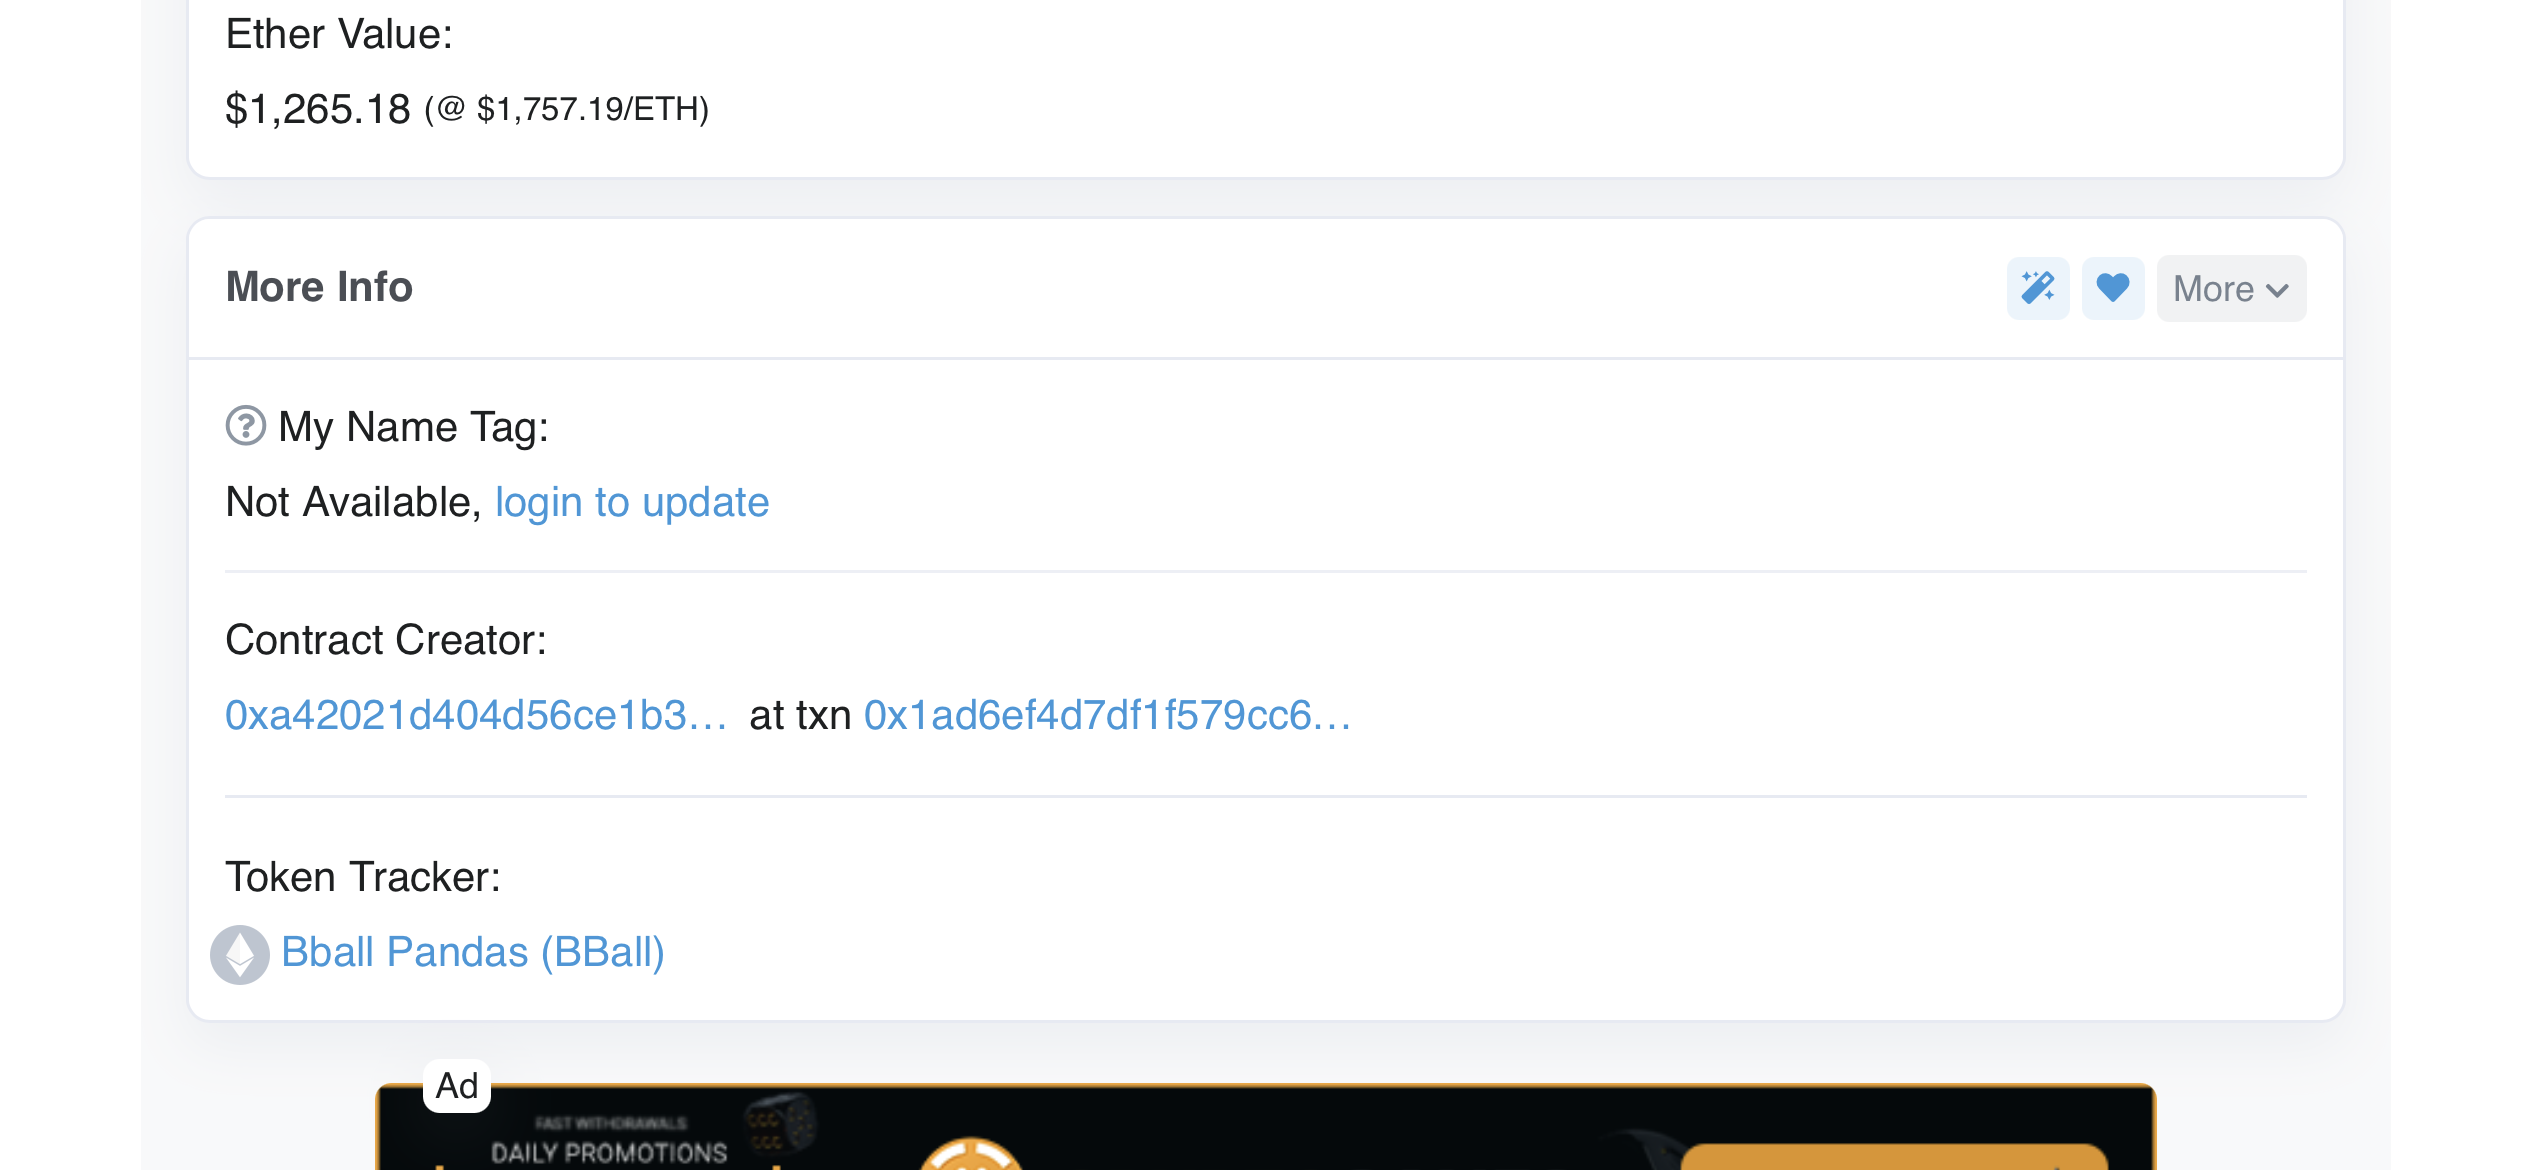Click the Token Tracker label
Image resolution: width=2532 pixels, height=1170 pixels.
[x=363, y=877]
